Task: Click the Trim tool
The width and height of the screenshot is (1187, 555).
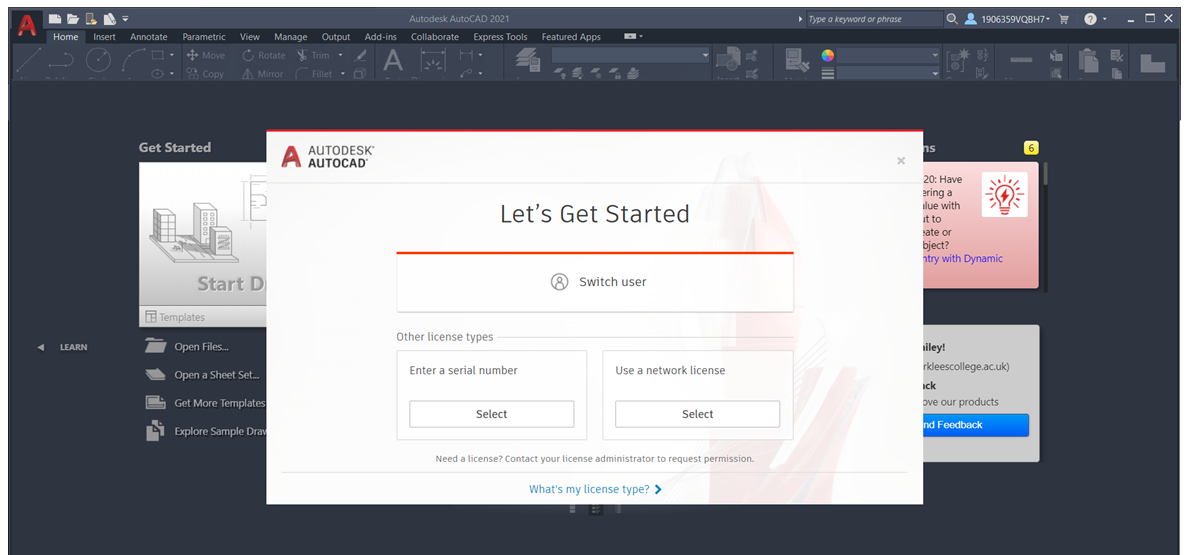Action: coord(313,55)
